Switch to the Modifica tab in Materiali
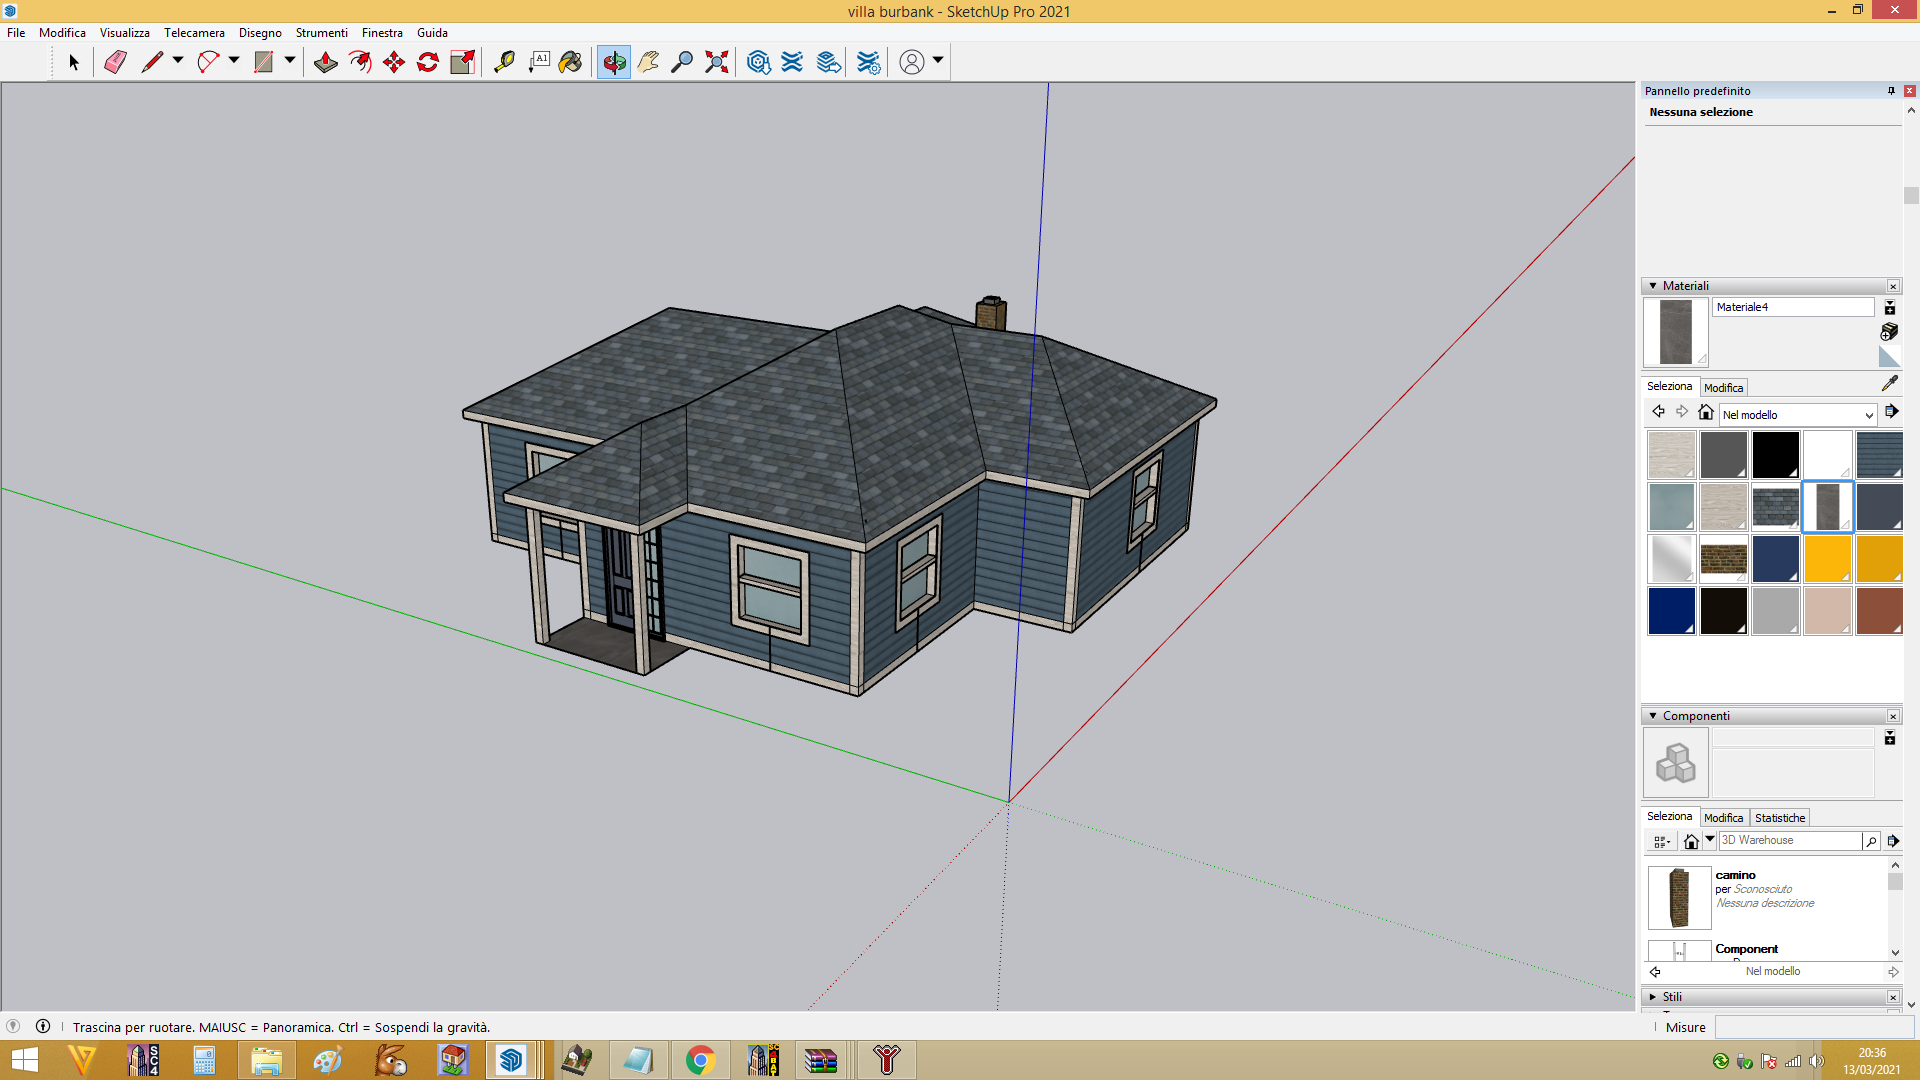Viewport: 1920px width, 1080px height. pyautogui.click(x=1723, y=388)
